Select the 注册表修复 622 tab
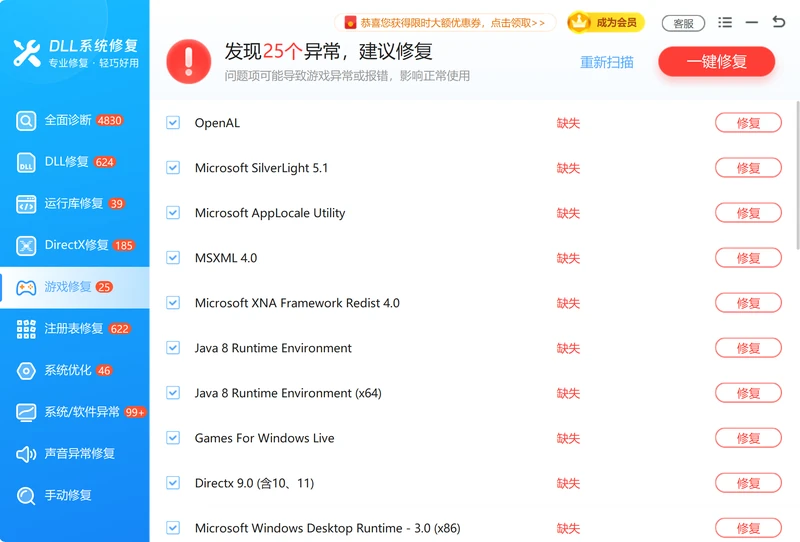 [x=74, y=329]
